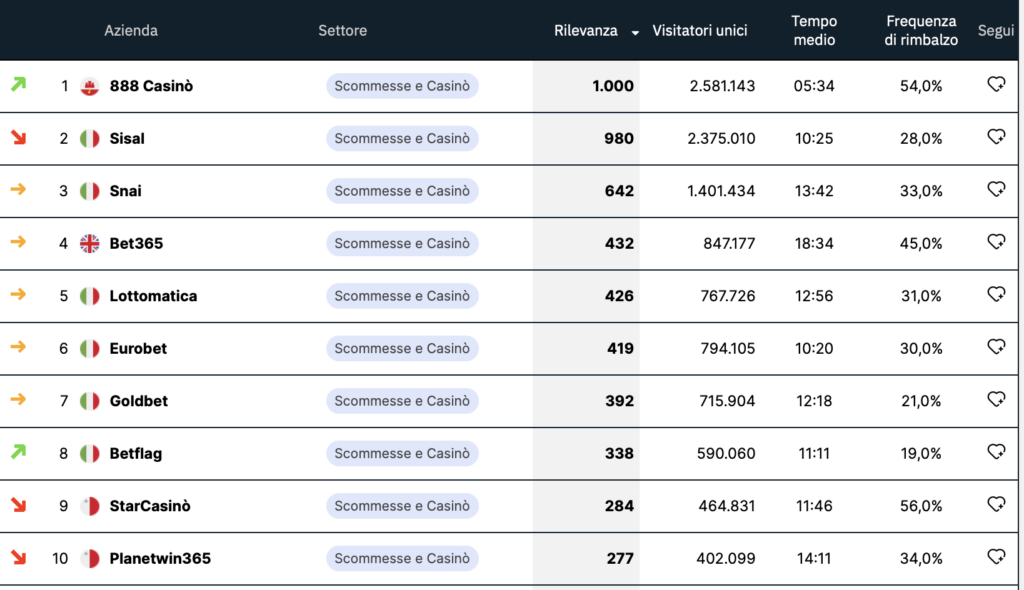Follow 888 Casinò with heart icon
Image resolution: width=1024 pixels, height=590 pixels.
[996, 84]
